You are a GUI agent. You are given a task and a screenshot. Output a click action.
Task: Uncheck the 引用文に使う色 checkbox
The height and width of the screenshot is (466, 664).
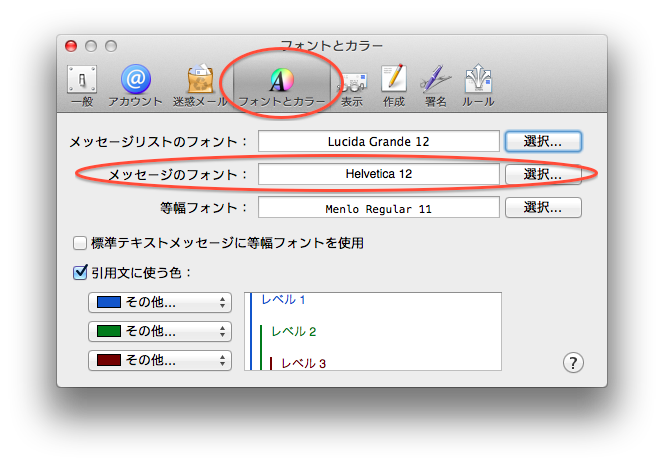pyautogui.click(x=80, y=271)
